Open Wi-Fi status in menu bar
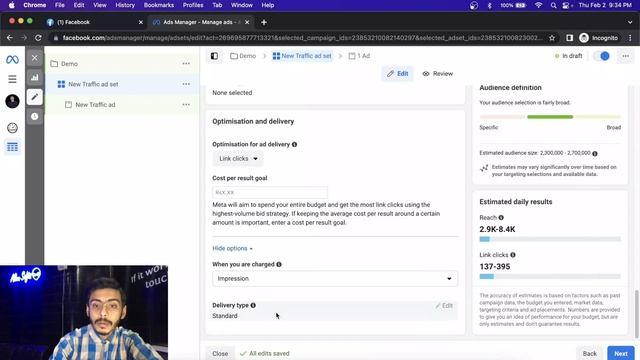Image resolution: width=640 pixels, height=360 pixels. tap(538, 5)
